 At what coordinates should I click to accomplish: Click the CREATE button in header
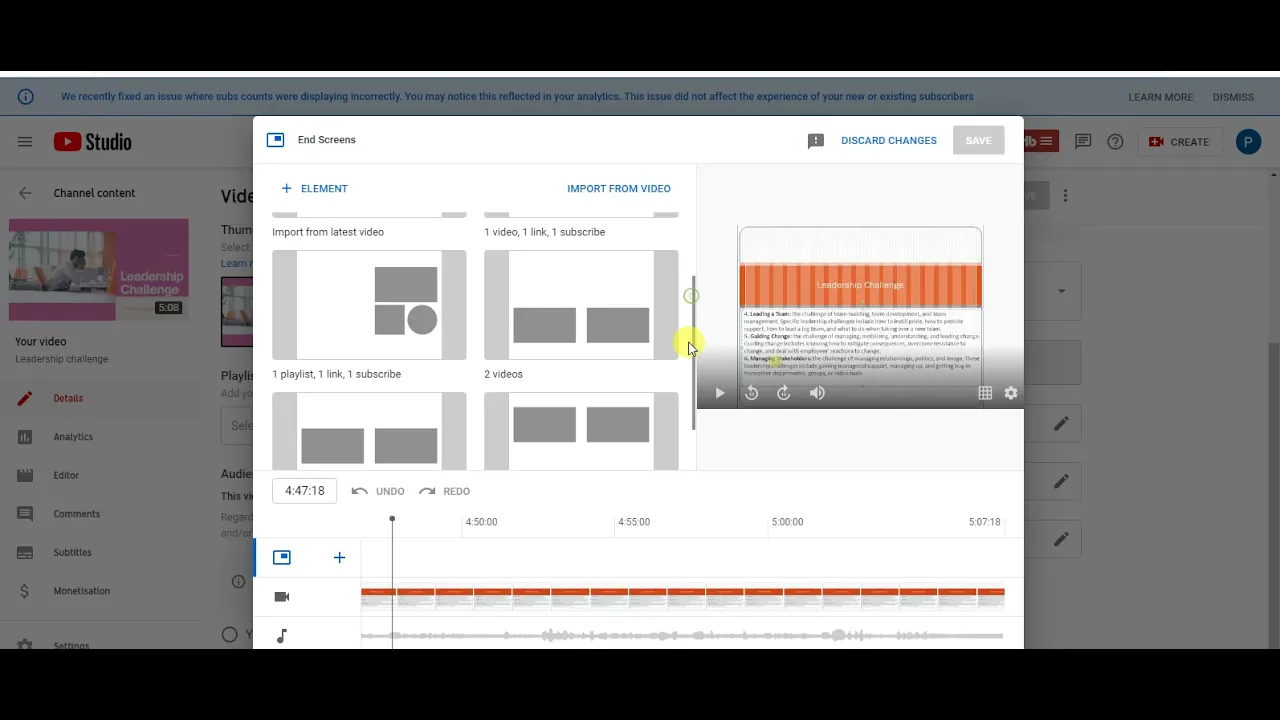click(x=1179, y=142)
